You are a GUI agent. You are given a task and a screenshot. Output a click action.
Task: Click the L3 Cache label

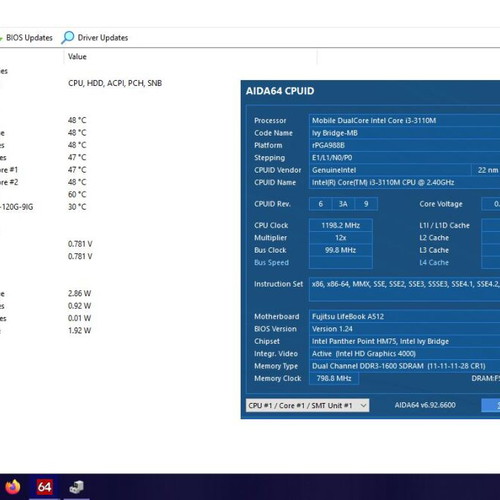click(x=434, y=250)
